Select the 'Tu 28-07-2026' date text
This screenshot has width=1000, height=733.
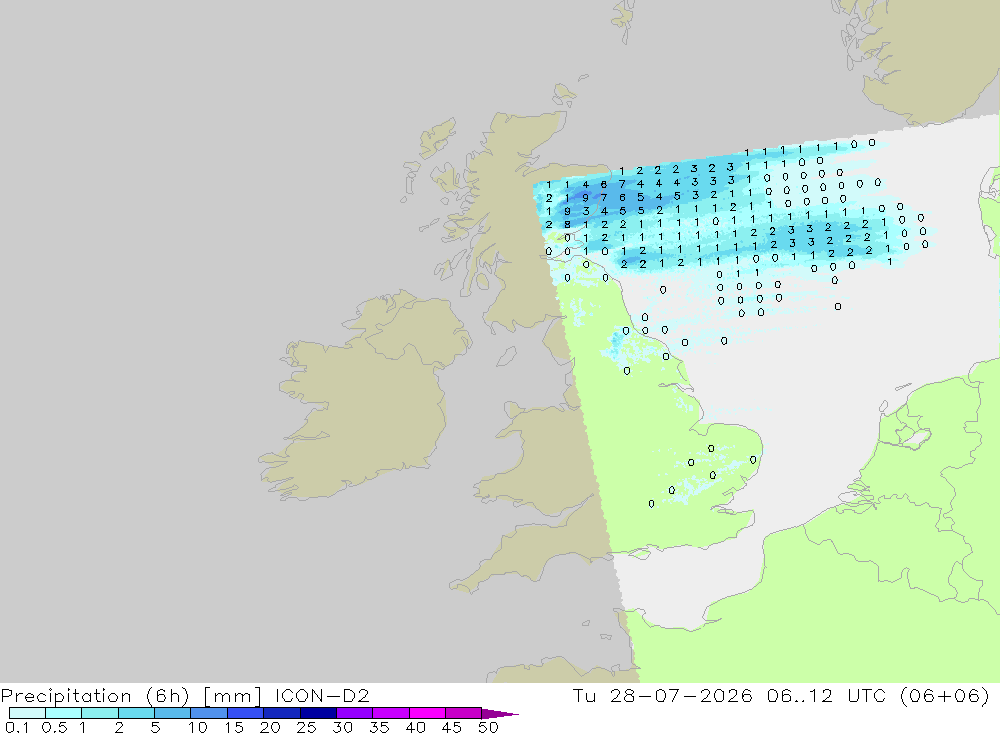(x=662, y=695)
